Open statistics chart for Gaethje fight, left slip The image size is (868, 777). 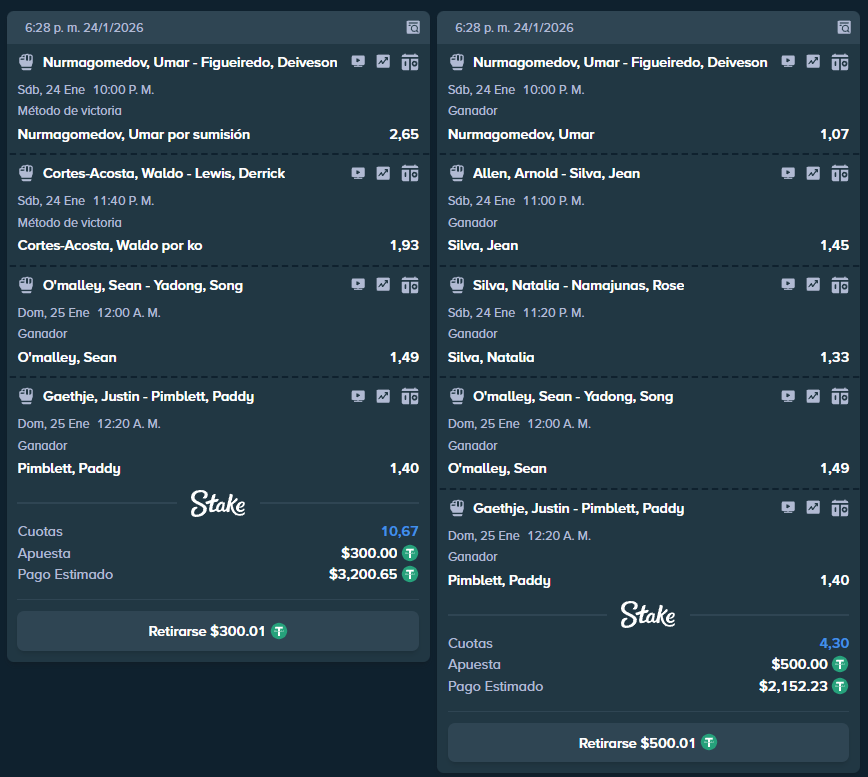(383, 396)
